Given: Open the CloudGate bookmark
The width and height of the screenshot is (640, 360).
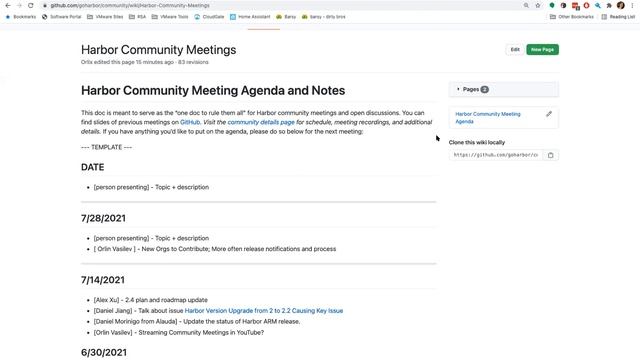Looking at the screenshot, I should [209, 17].
